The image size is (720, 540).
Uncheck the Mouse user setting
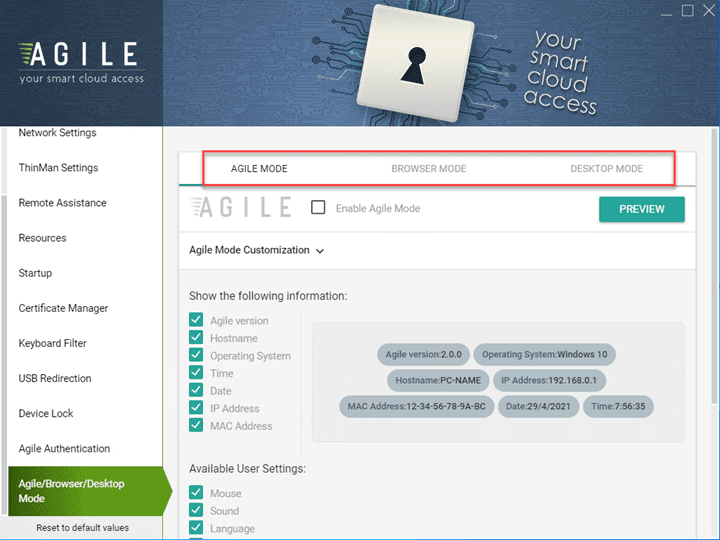pos(196,492)
